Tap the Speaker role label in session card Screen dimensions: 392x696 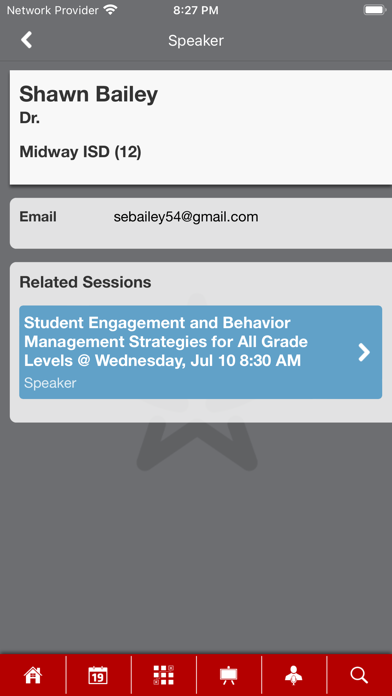pos(50,383)
